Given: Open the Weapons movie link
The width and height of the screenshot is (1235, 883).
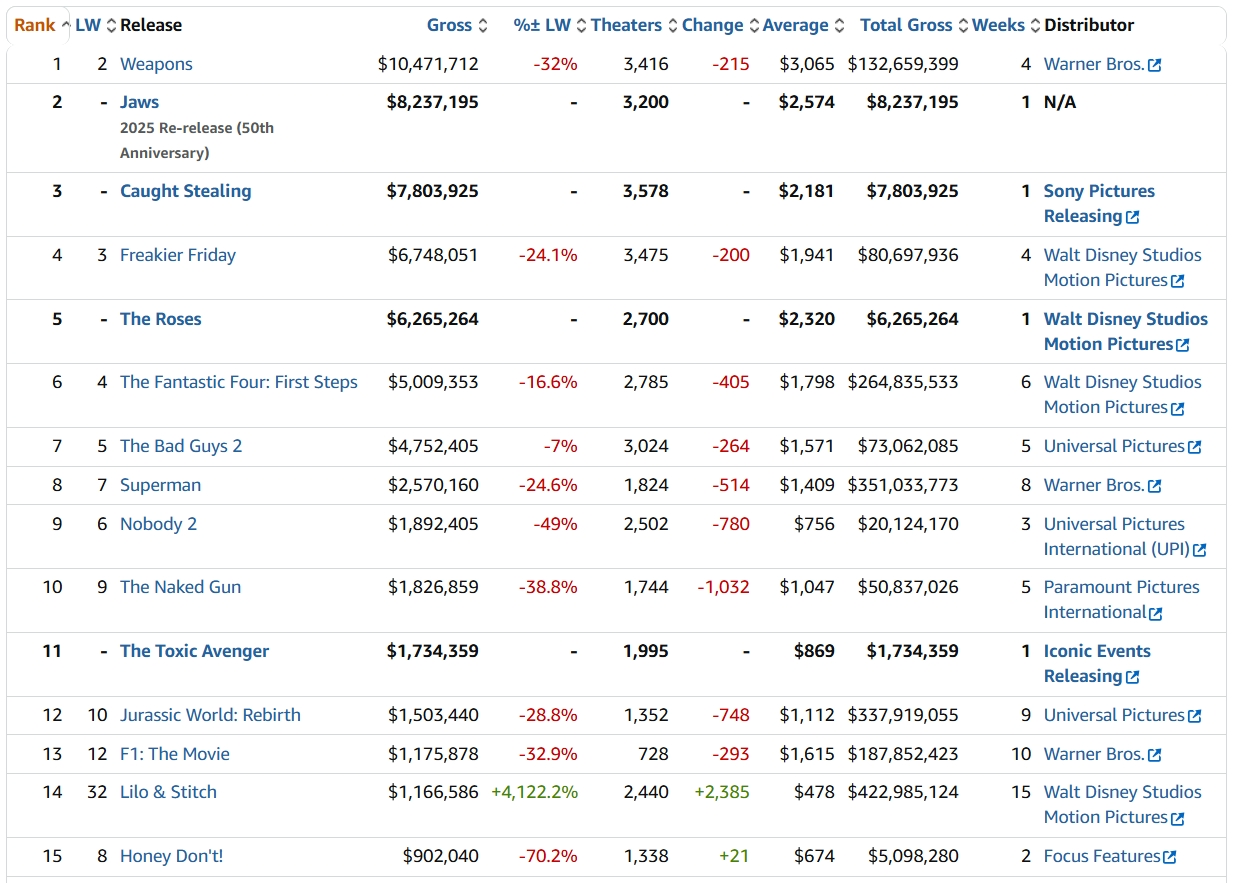Looking at the screenshot, I should coord(156,64).
